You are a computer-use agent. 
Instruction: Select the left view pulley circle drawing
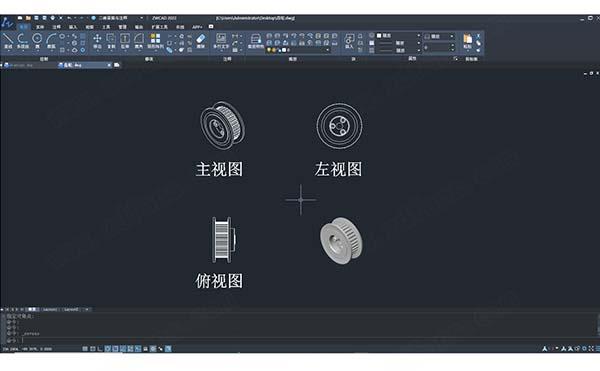point(339,125)
